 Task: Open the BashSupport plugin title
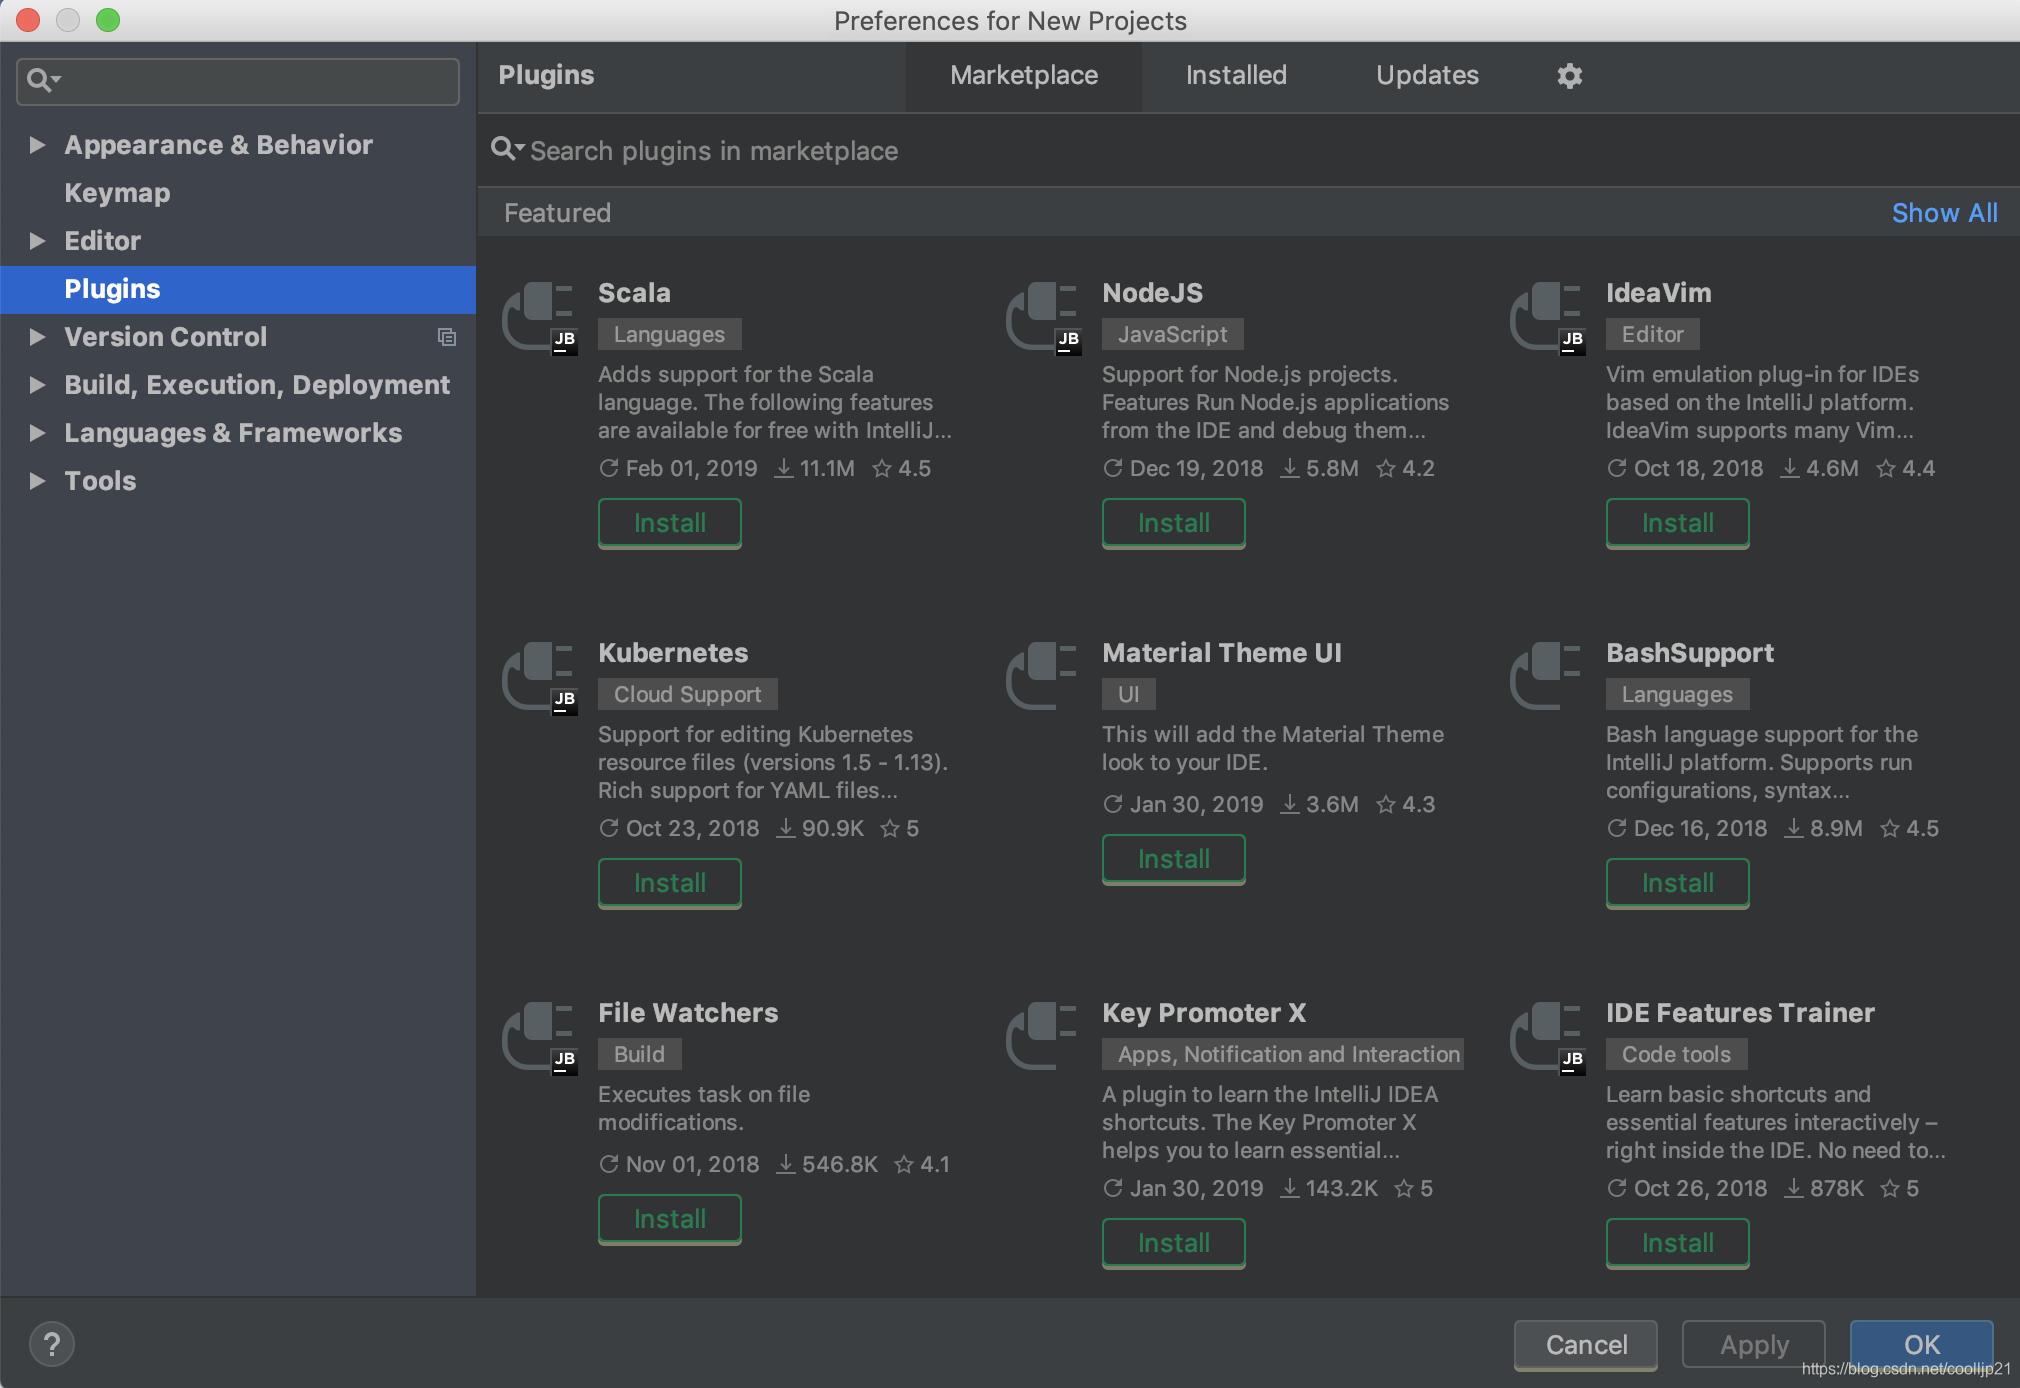1690,653
